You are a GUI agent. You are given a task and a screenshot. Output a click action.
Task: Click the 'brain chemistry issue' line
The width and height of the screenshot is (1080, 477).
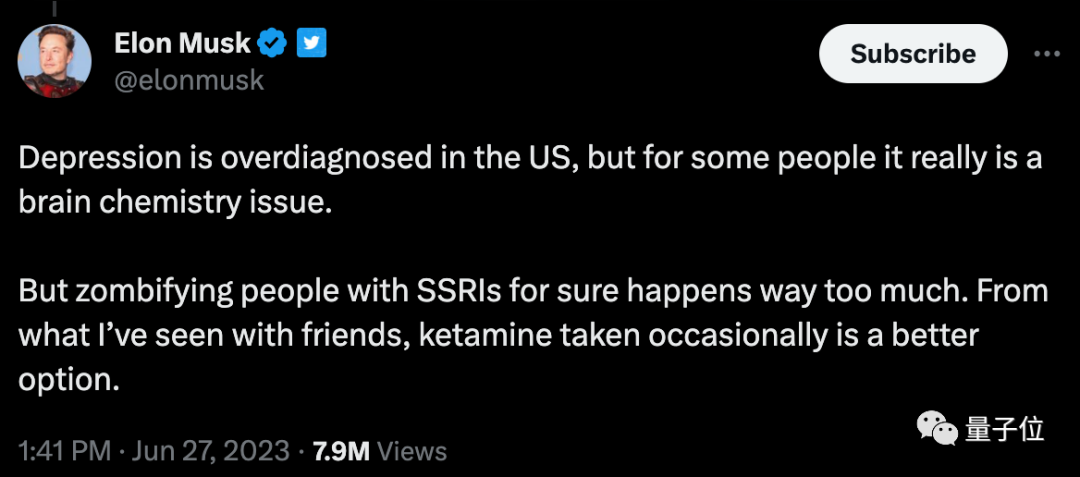pyautogui.click(x=169, y=205)
